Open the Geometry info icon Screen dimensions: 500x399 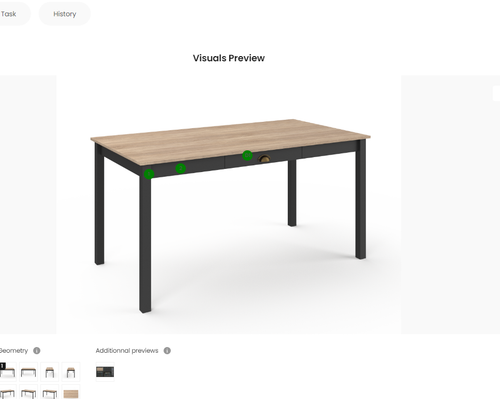37,351
